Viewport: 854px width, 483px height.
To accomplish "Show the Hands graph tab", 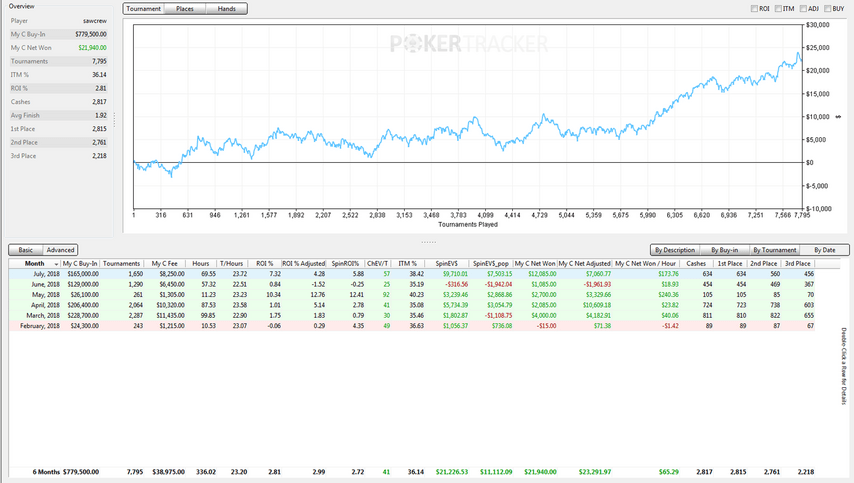I will tap(227, 9).
